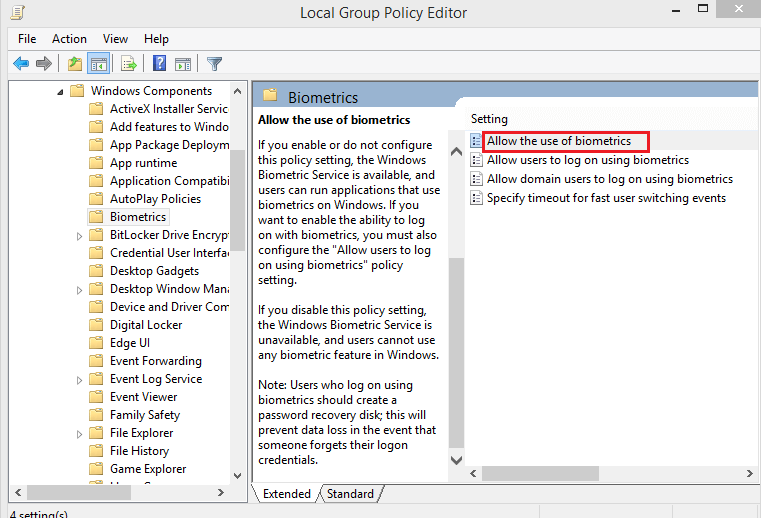
Task: Select Device and Driver Compatibility tree item
Action: tap(169, 306)
